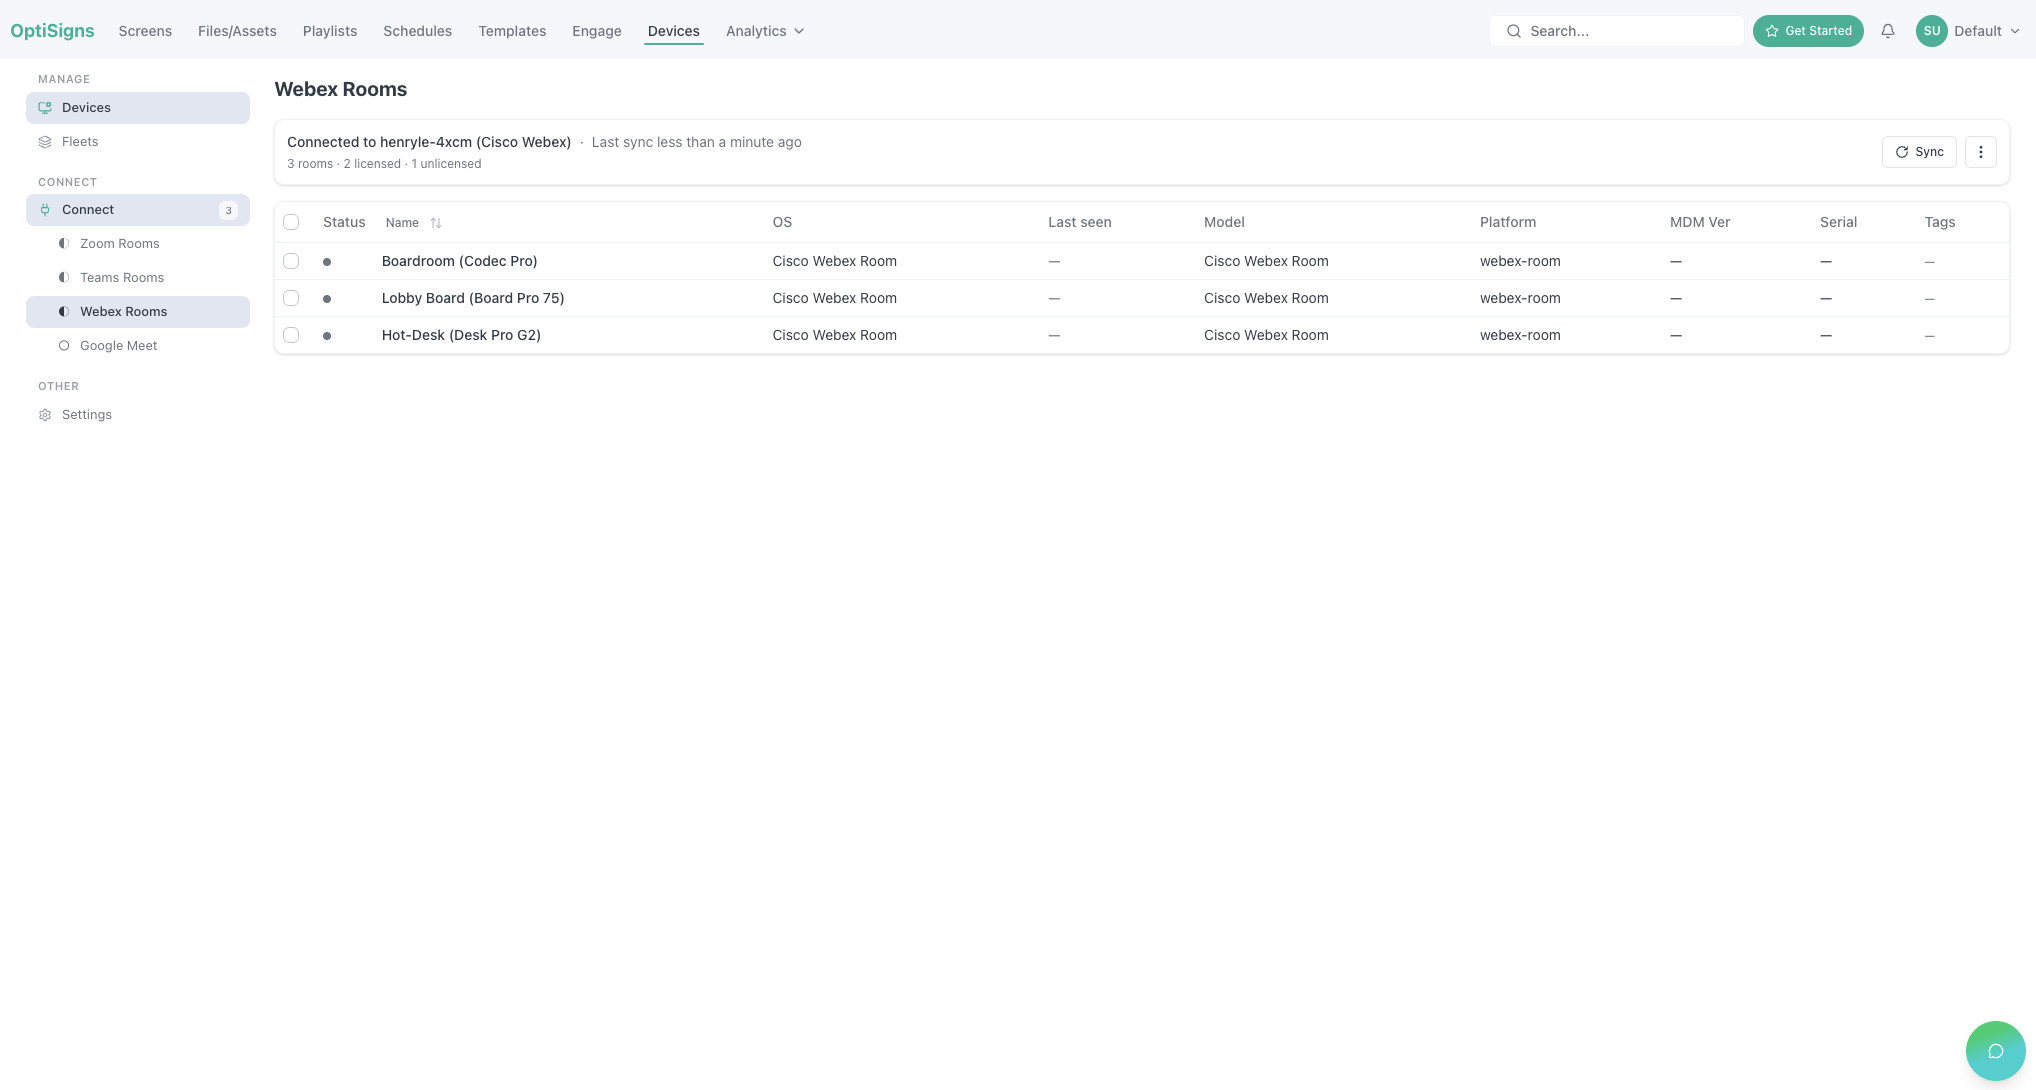Open the Lobby Board (Board Pro 75) device
The width and height of the screenshot is (2036, 1090).
pyautogui.click(x=473, y=298)
